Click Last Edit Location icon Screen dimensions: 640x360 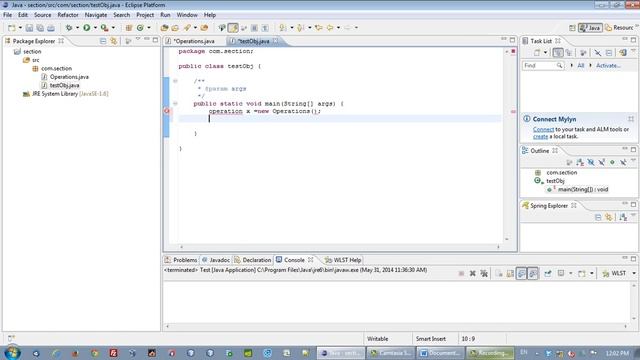point(319,28)
